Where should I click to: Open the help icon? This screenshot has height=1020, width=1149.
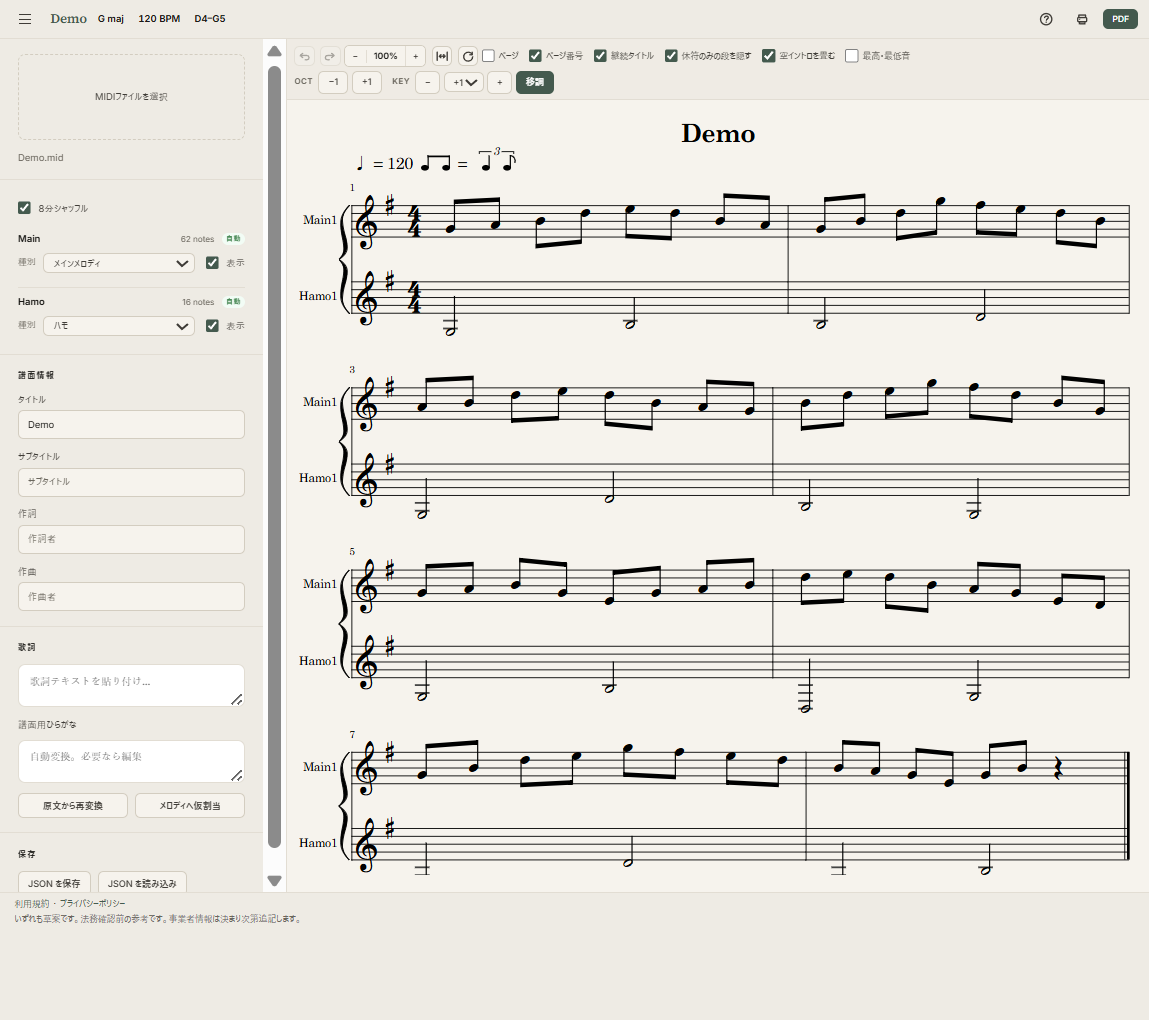[x=1046, y=19]
